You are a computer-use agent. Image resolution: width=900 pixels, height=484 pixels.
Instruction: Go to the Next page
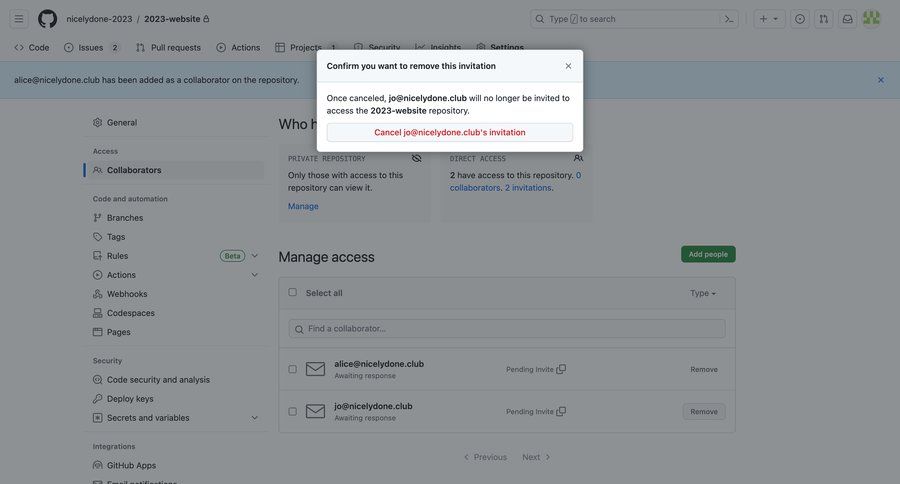click(x=536, y=457)
